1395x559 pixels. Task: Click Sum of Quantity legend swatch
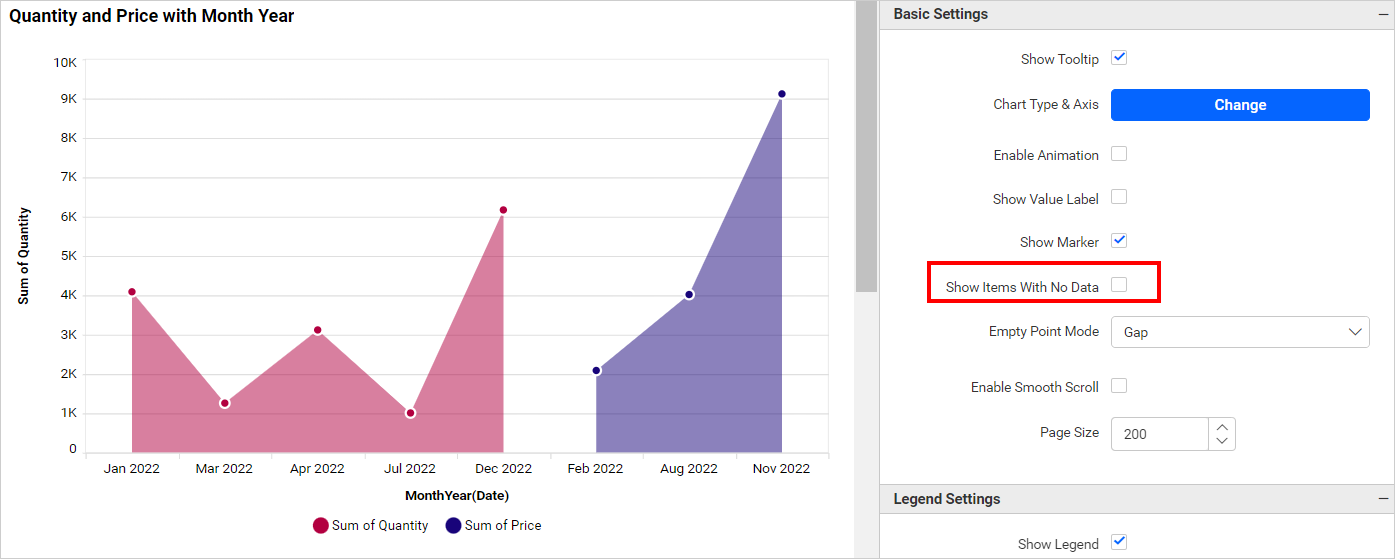(x=321, y=526)
